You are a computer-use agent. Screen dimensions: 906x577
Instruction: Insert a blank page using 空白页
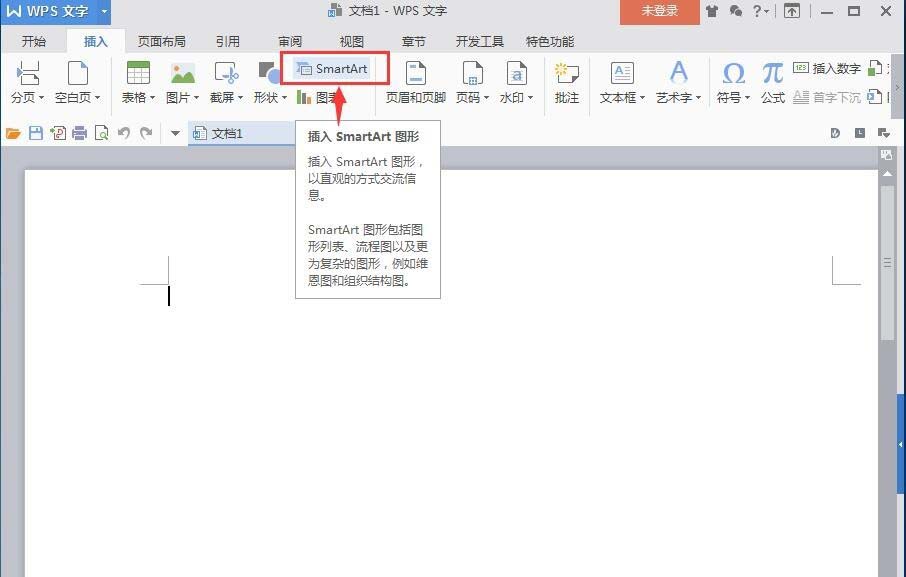[x=77, y=73]
